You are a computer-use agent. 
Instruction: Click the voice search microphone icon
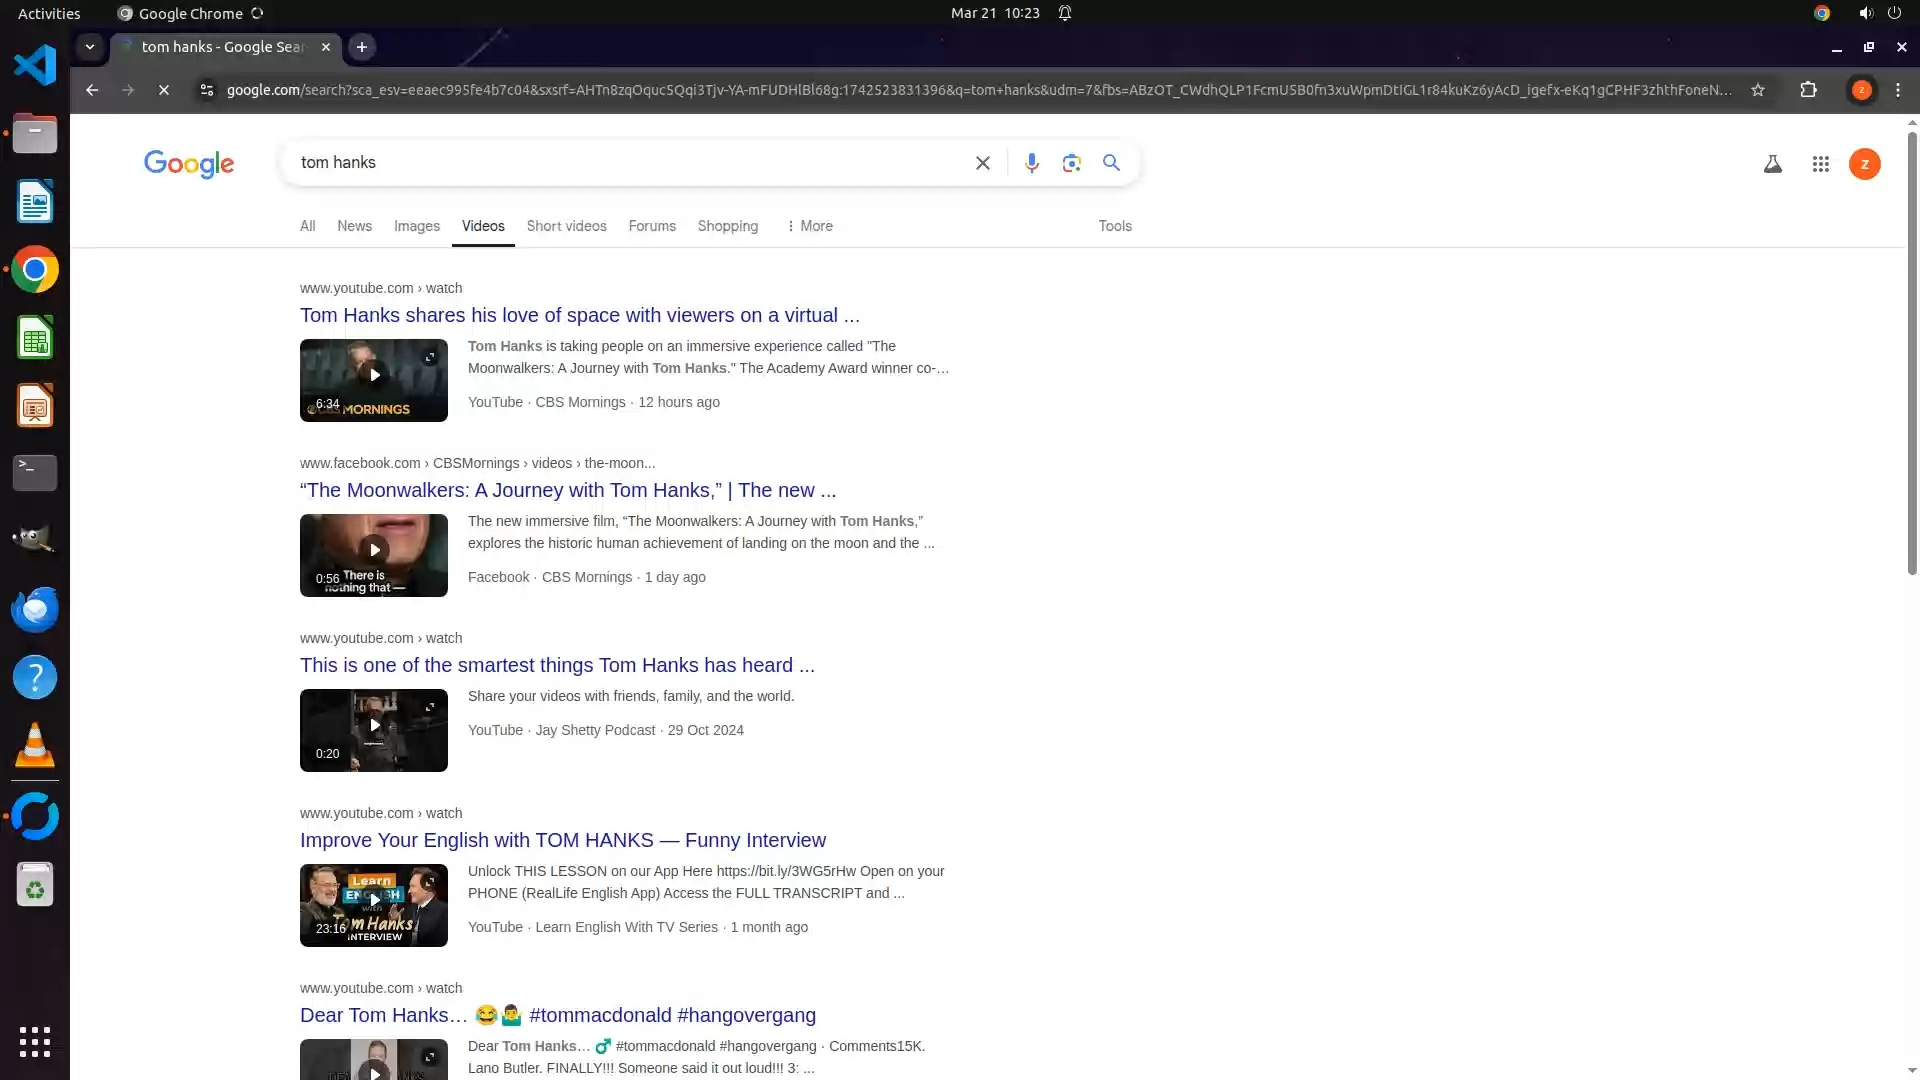(1031, 163)
